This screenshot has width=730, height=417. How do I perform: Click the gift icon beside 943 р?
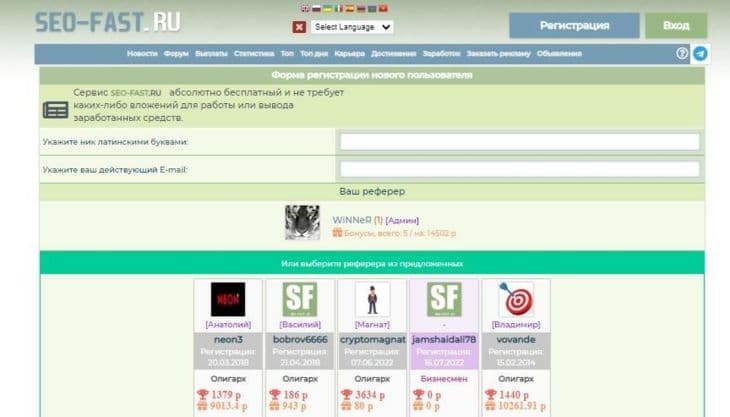coord(274,406)
